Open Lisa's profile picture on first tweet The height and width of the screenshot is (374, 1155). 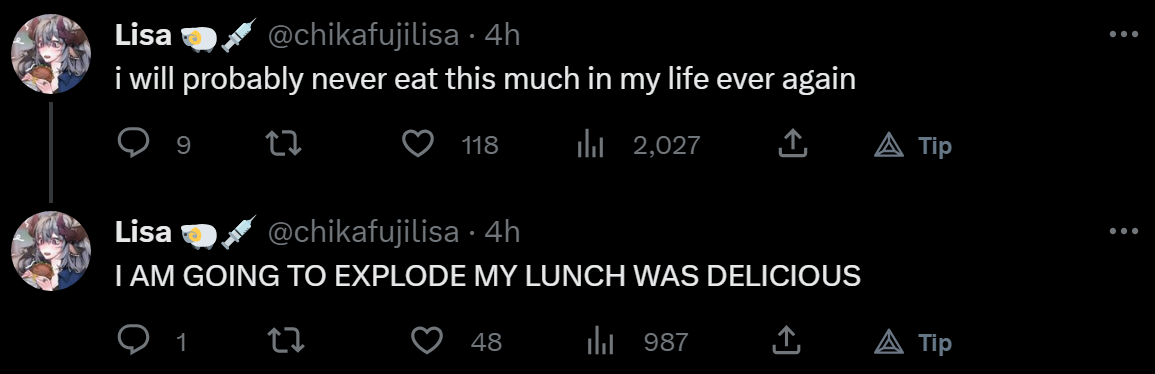coord(51,54)
